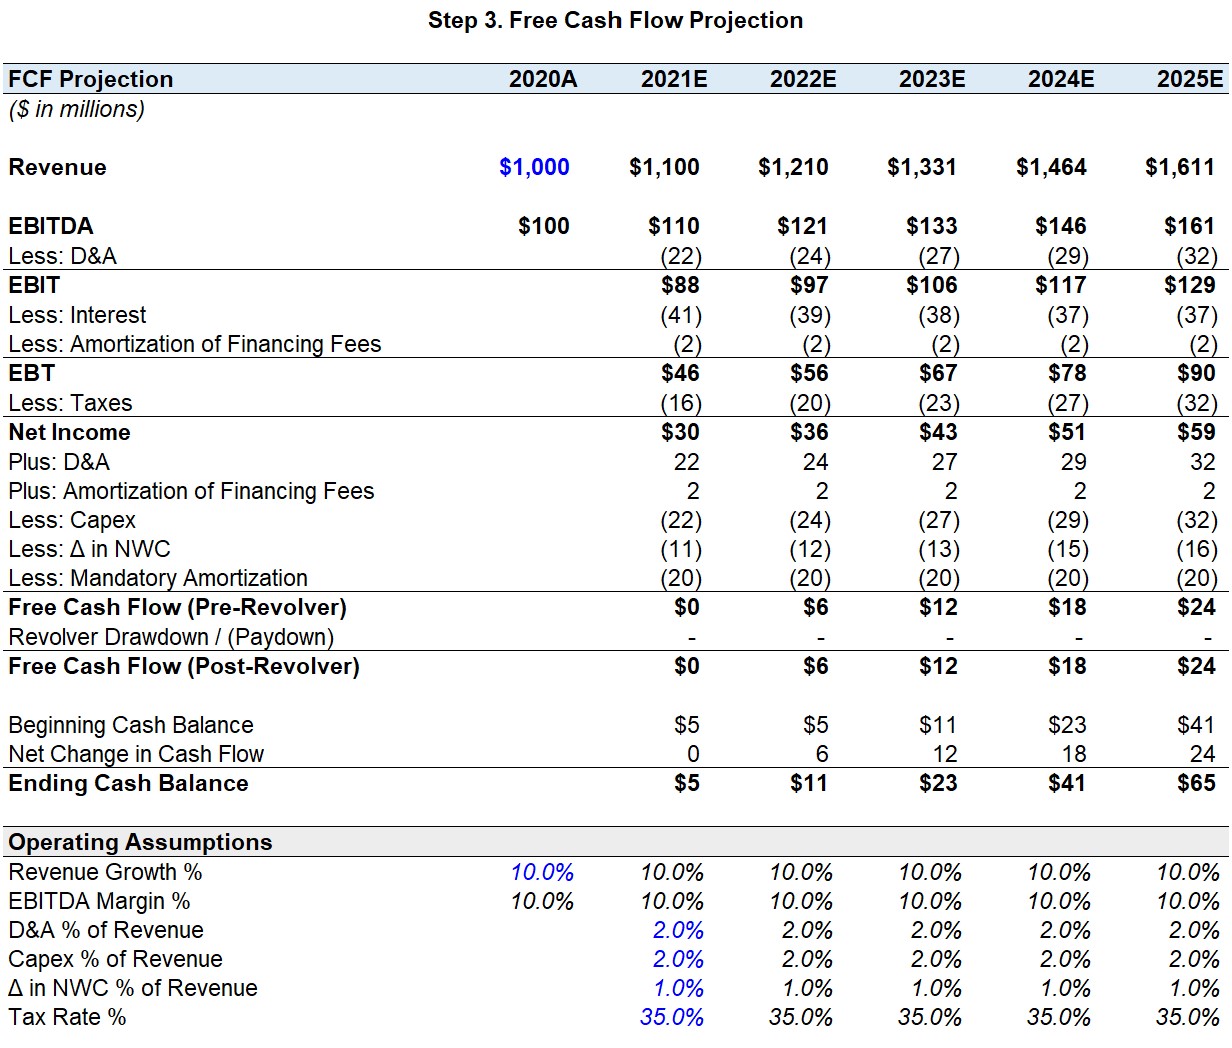
Task: Click the 2021E Revenue value $1,100
Action: point(664,167)
